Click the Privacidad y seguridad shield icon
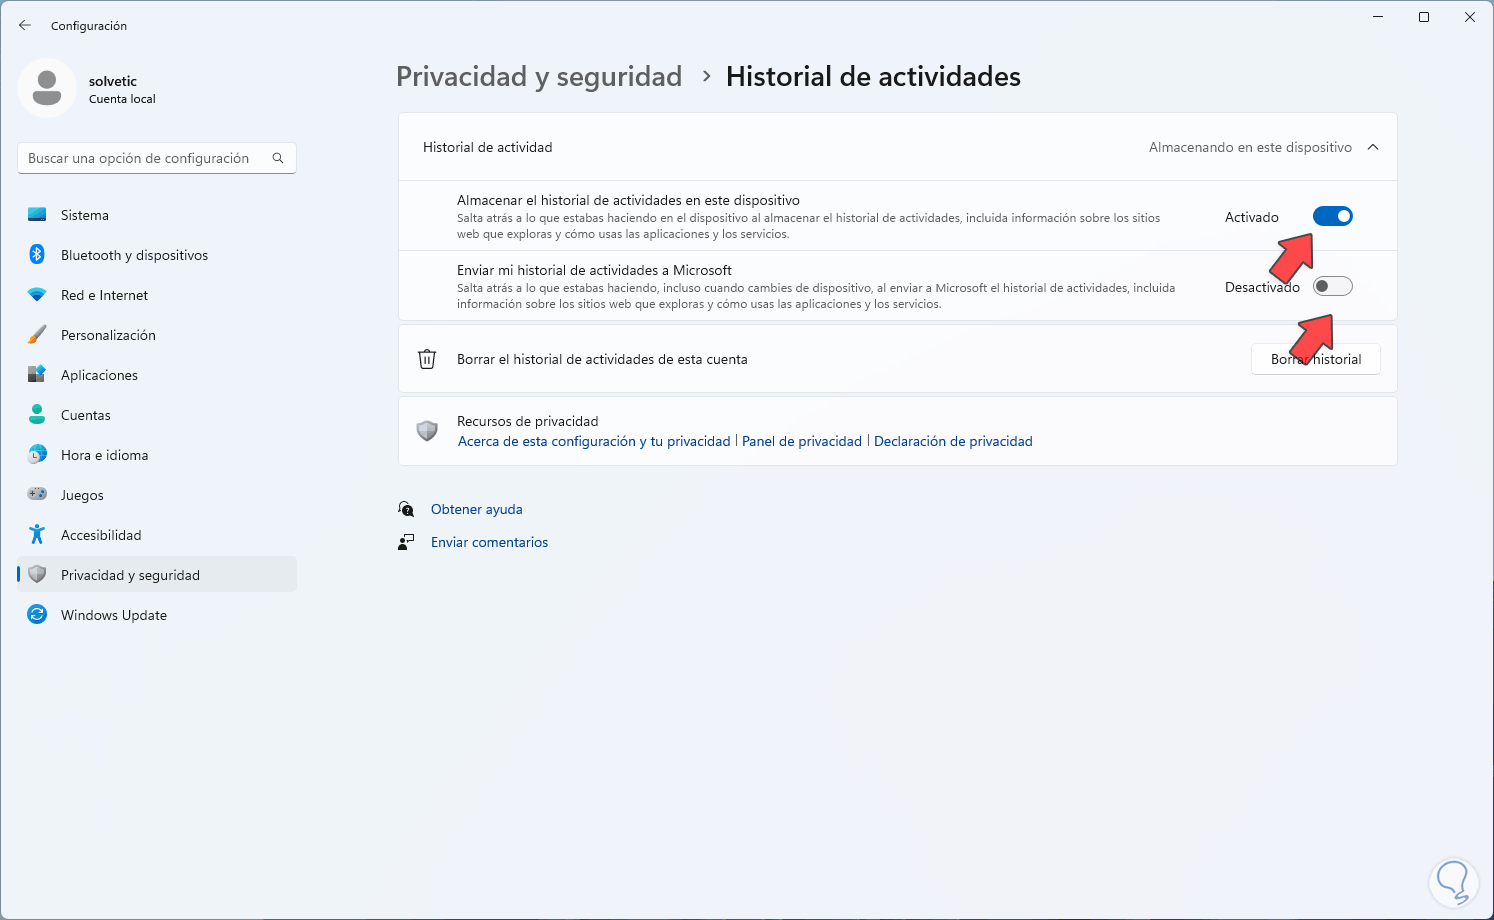The height and width of the screenshot is (920, 1494). (x=37, y=575)
